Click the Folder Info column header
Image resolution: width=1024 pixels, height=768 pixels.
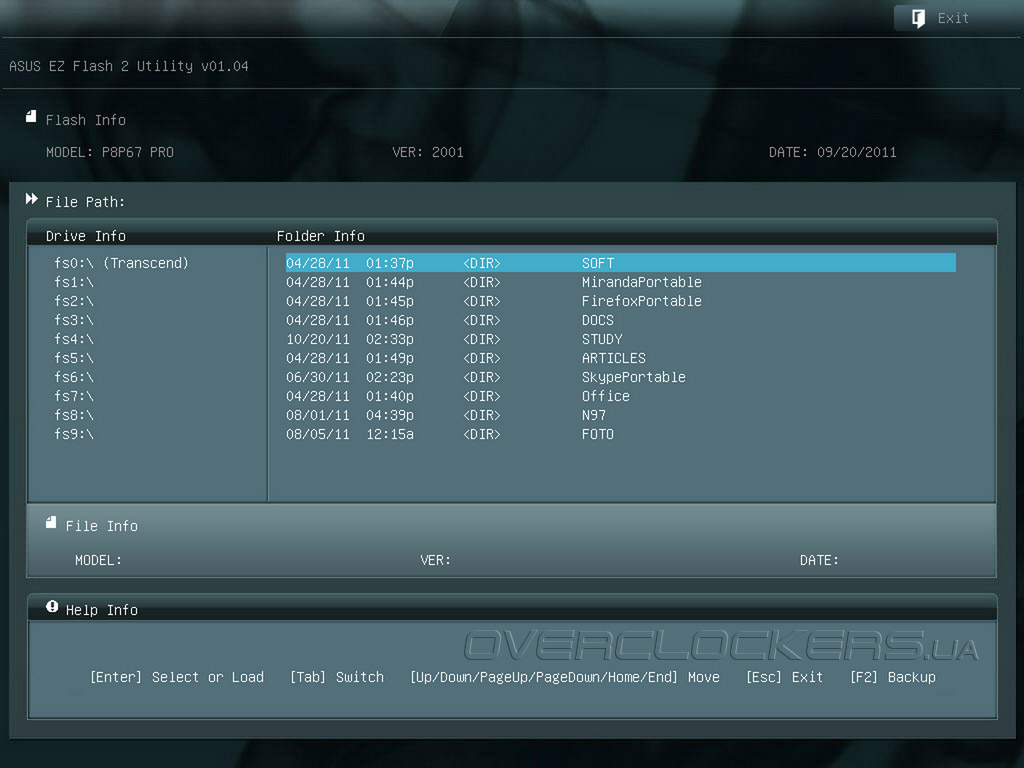click(x=321, y=236)
